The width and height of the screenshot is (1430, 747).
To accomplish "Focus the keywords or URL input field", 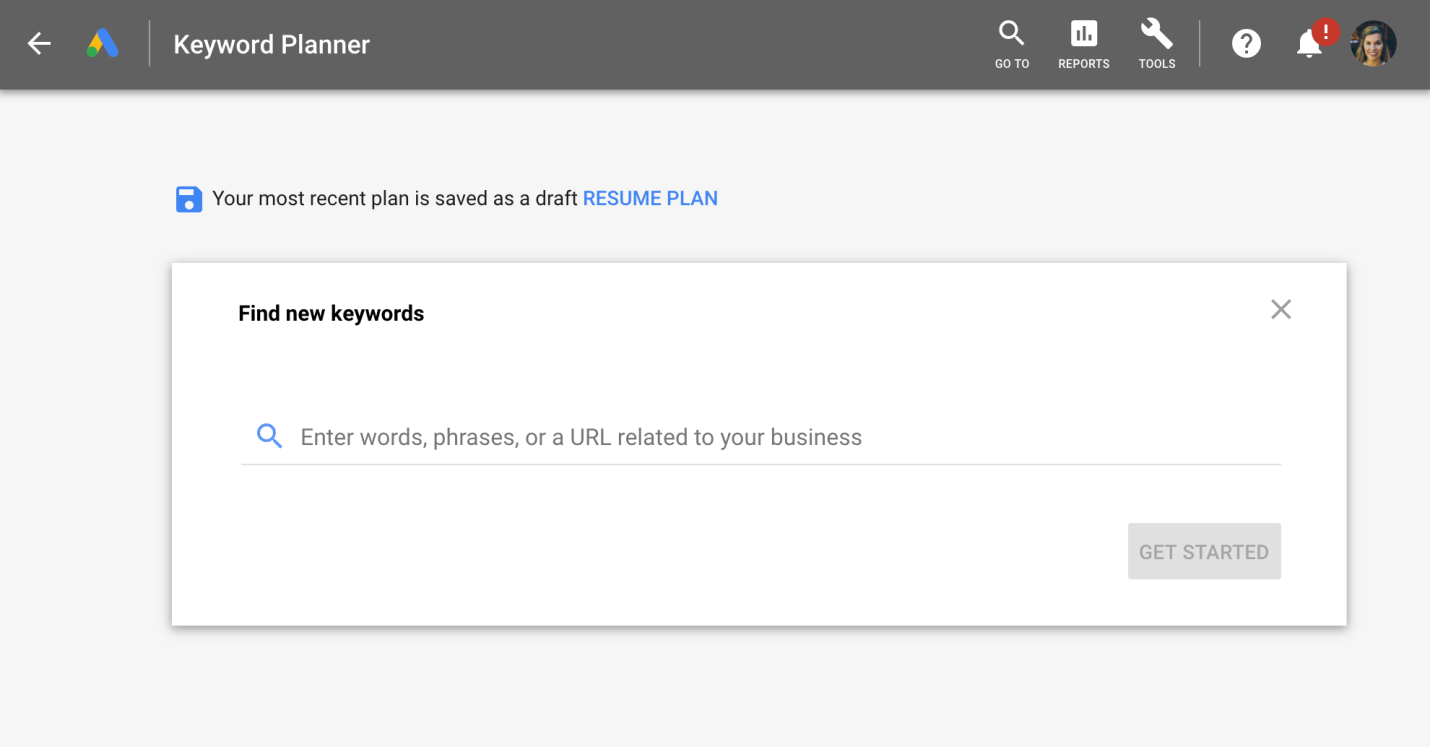I will [x=761, y=437].
